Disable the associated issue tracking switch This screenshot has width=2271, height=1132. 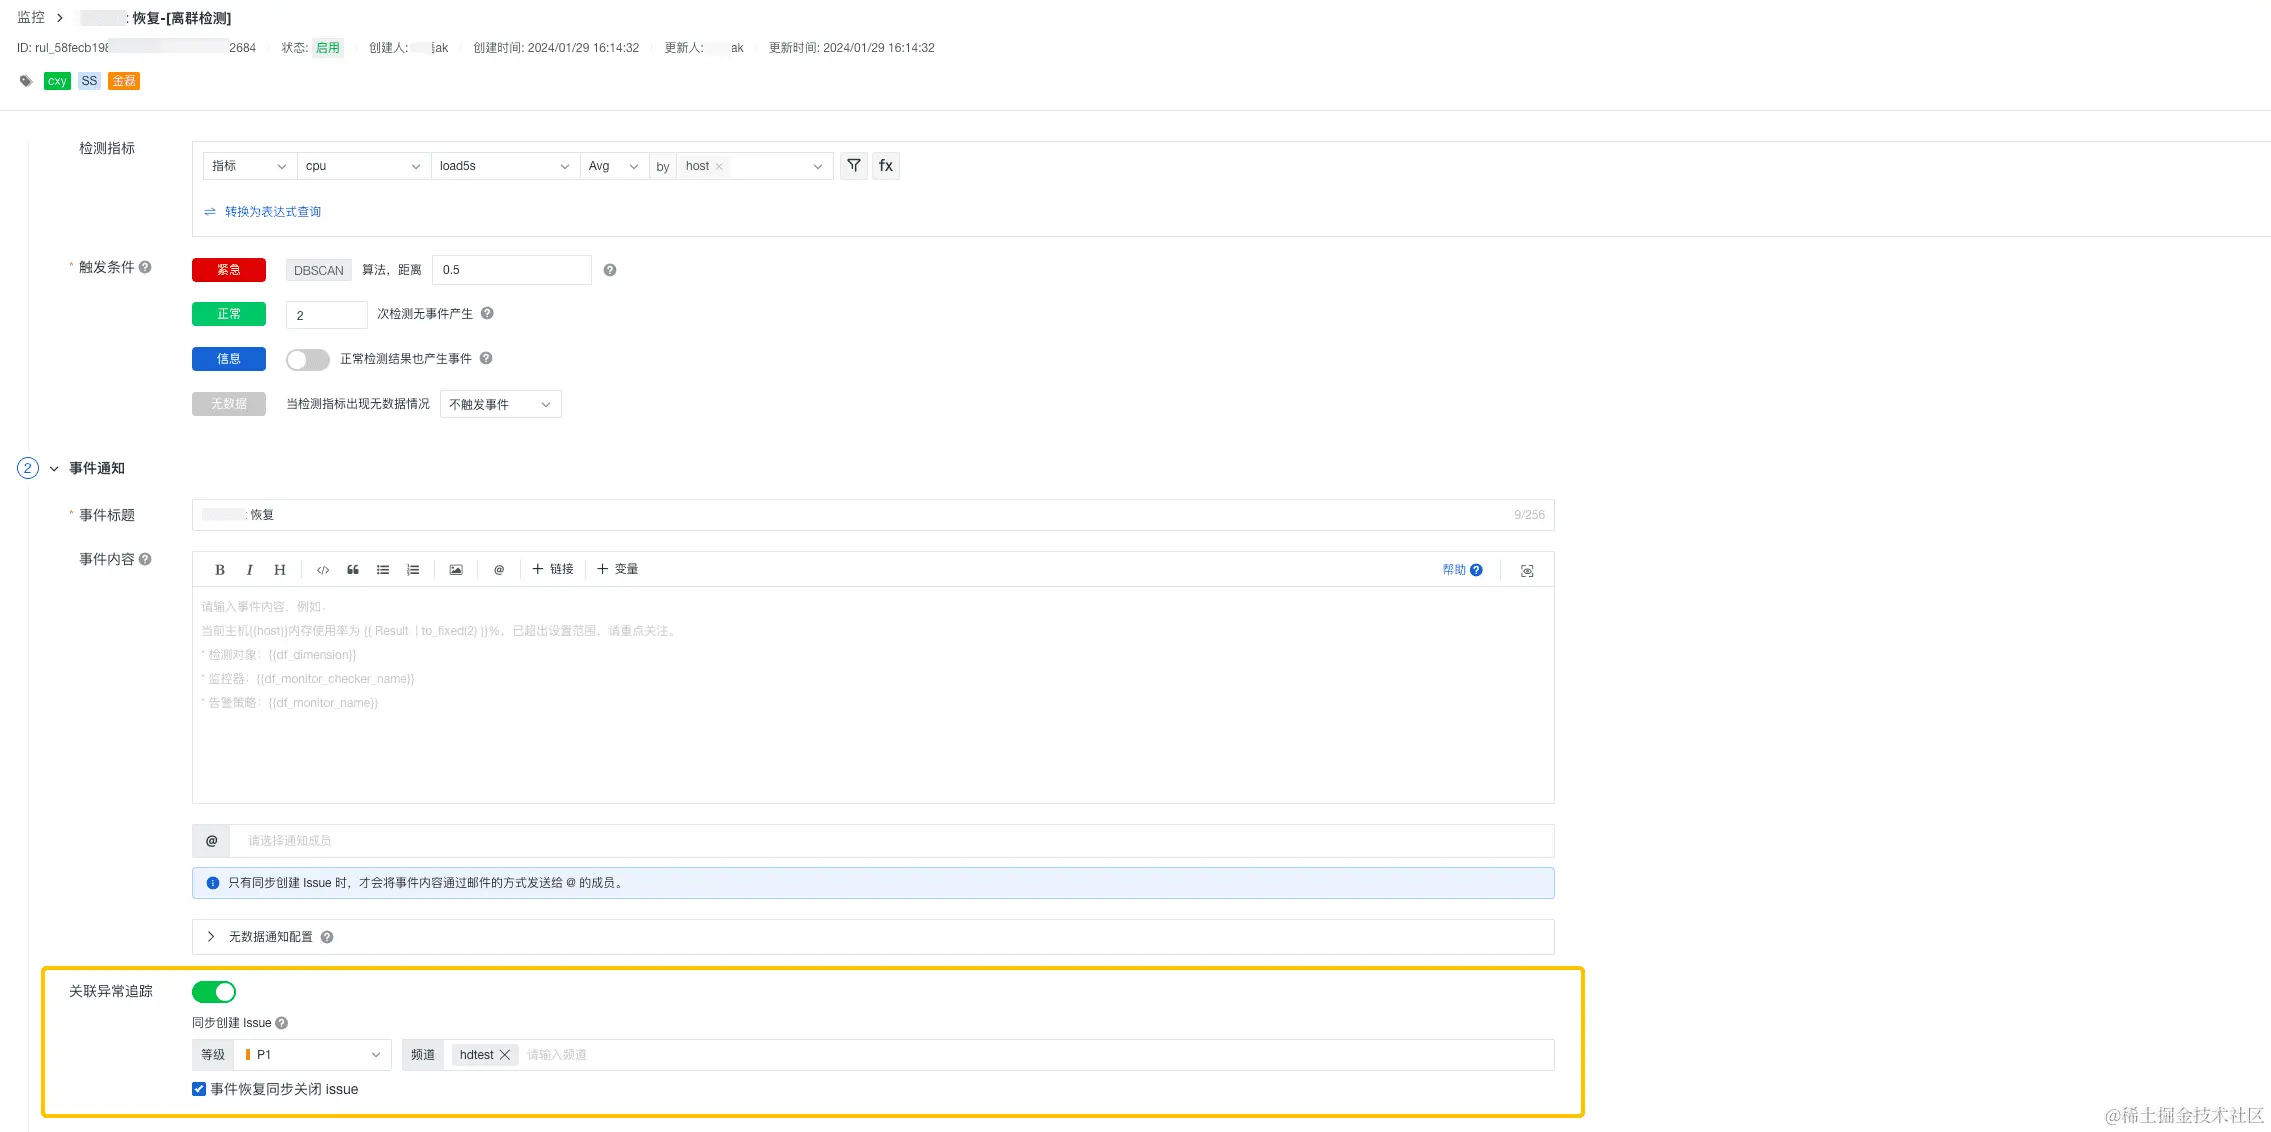click(x=214, y=992)
